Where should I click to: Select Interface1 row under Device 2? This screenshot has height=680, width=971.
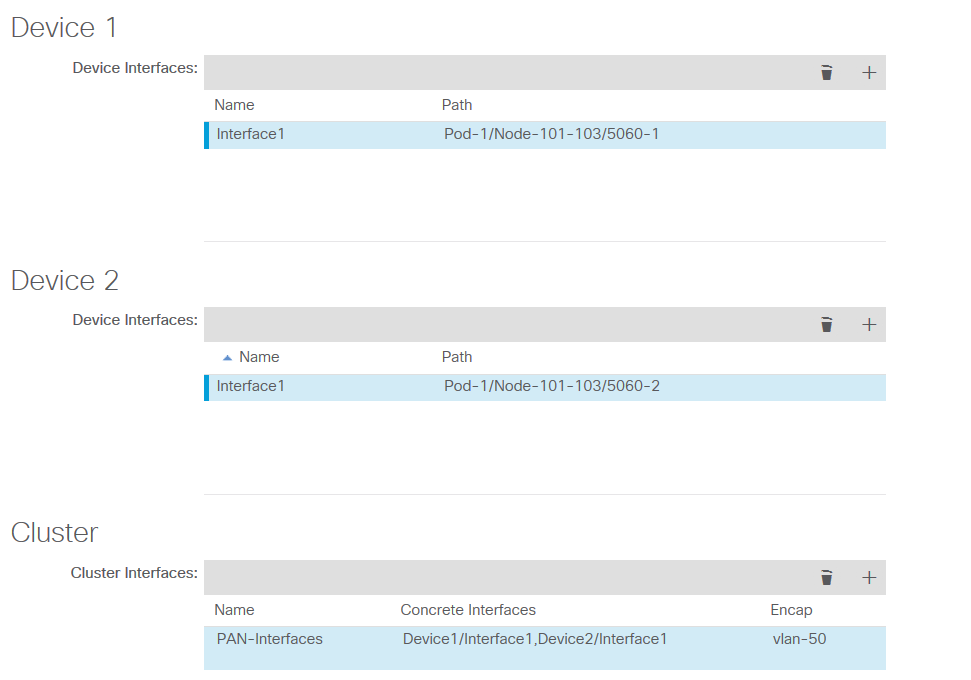point(251,386)
